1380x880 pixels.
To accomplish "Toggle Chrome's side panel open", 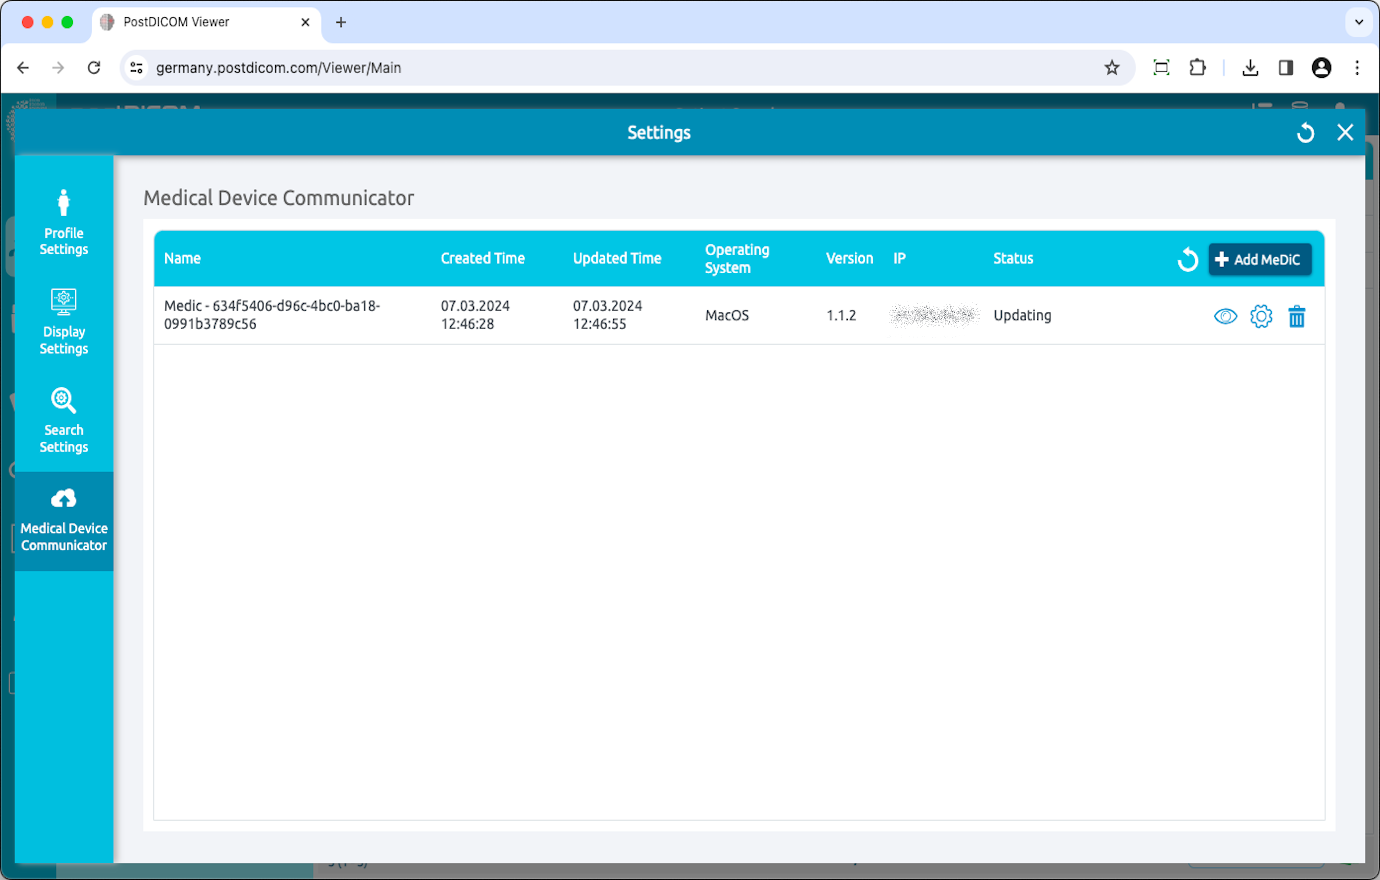I will coord(1286,67).
